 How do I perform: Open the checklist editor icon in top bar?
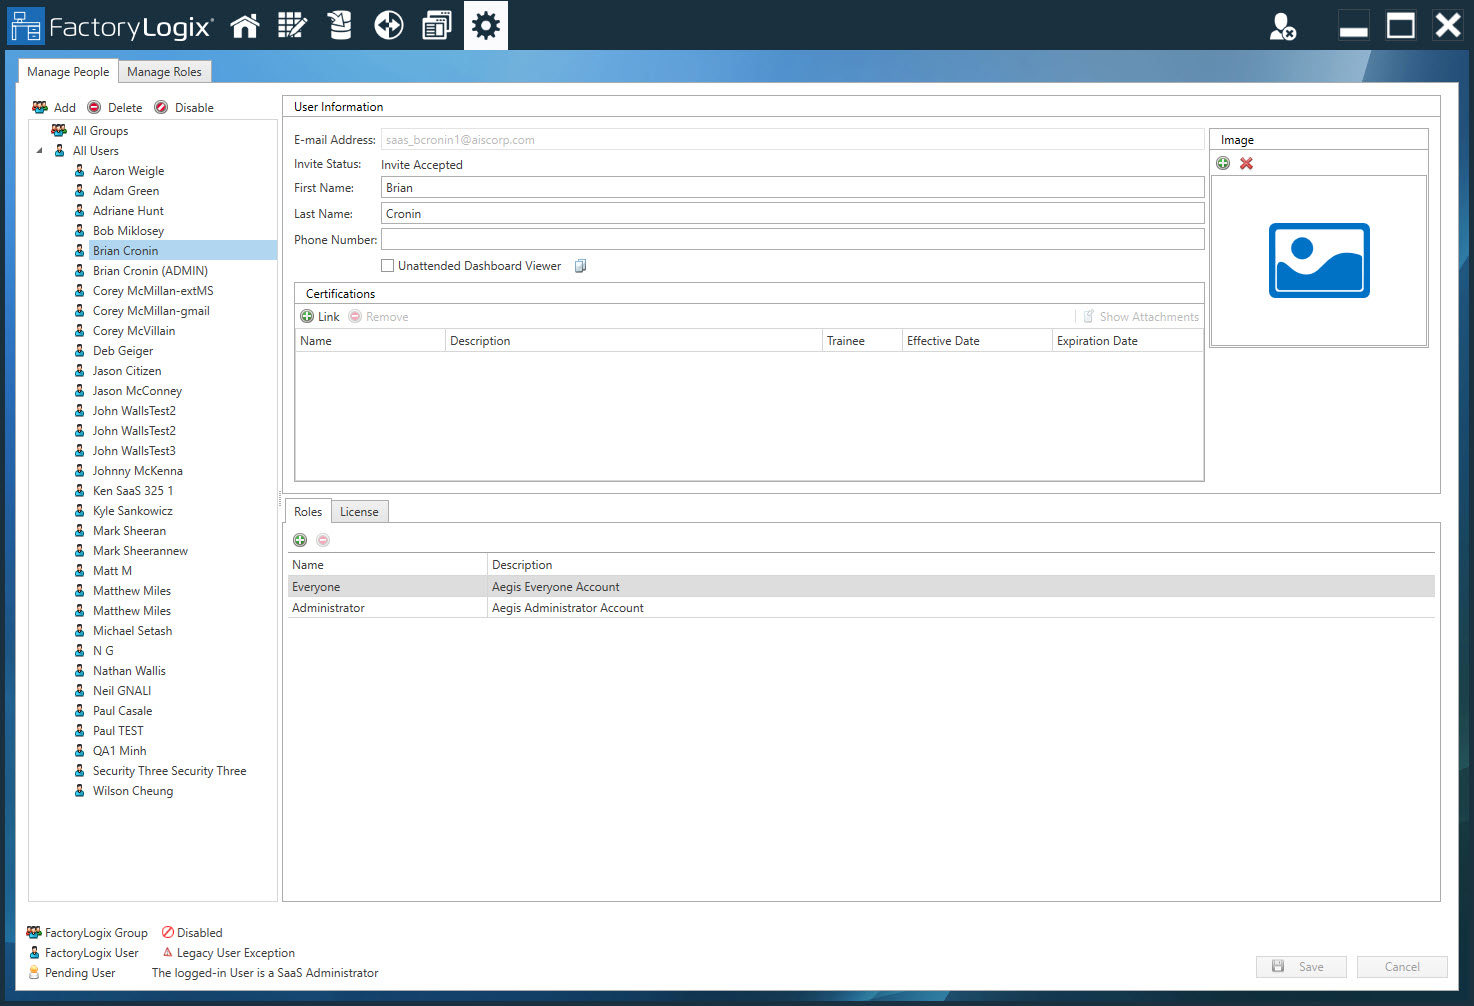point(292,25)
